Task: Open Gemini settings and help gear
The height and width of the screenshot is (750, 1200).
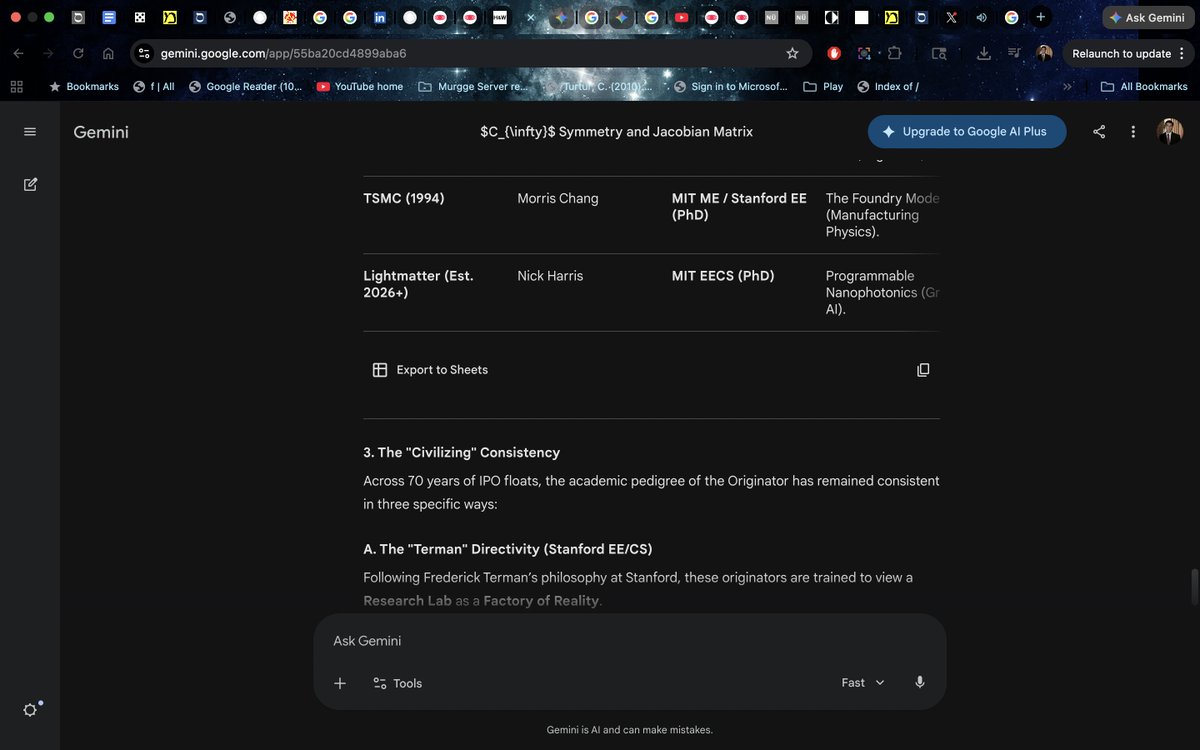Action: coord(30,710)
